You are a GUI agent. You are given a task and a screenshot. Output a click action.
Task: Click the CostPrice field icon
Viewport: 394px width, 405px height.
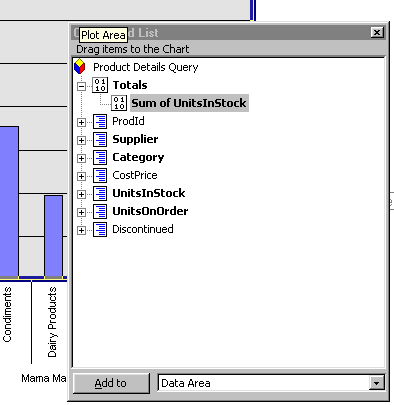click(100, 175)
